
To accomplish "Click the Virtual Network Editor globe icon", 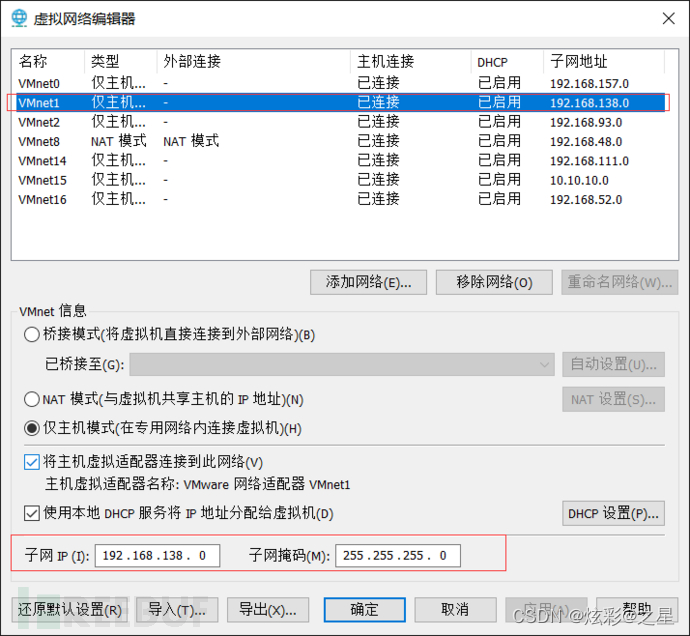I will tap(19, 18).
